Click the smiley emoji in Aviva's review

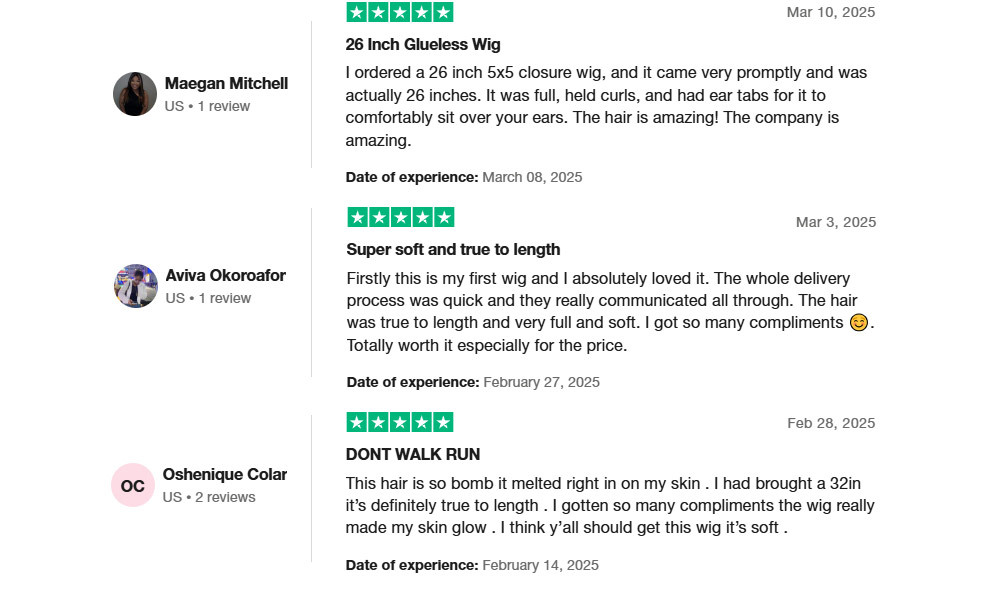pyautogui.click(x=858, y=323)
